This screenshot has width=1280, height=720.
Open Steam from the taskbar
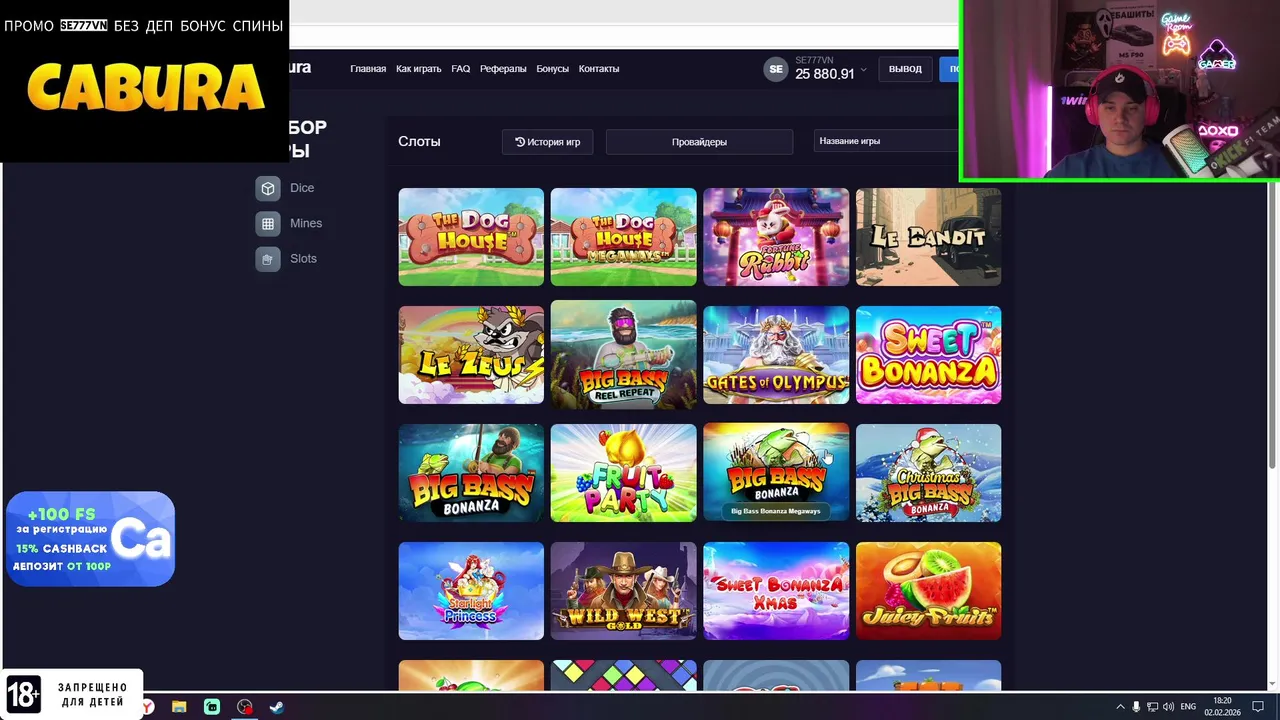tap(277, 707)
